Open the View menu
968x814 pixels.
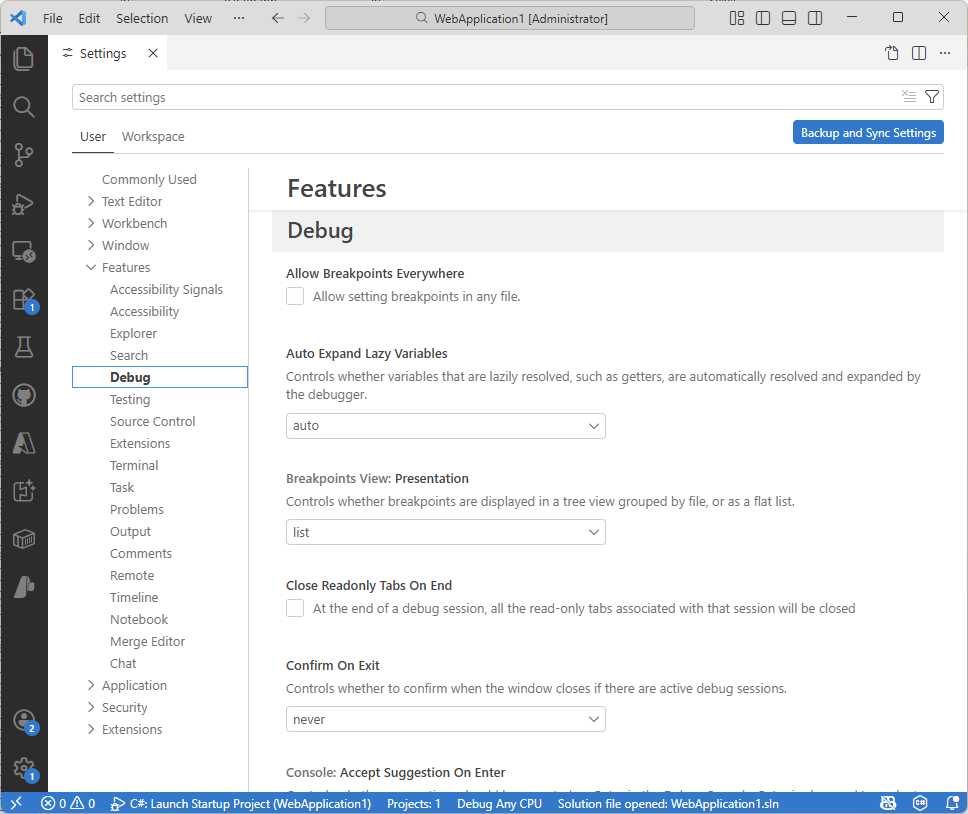coord(198,19)
